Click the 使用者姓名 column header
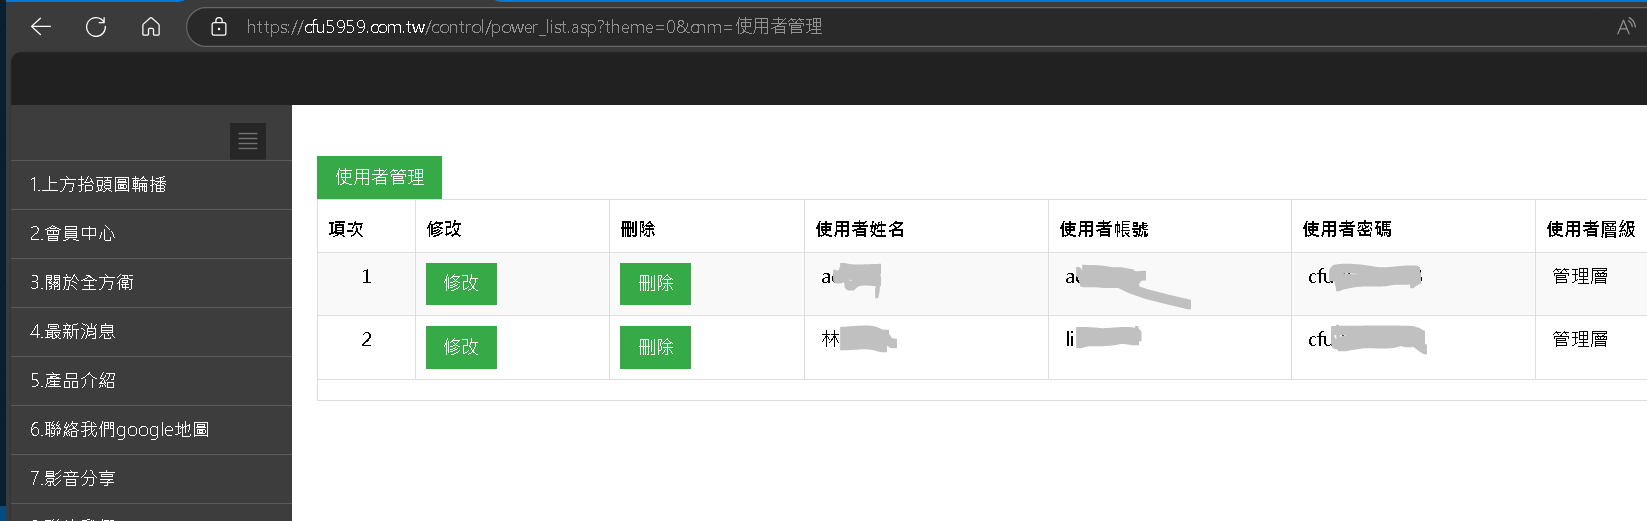The height and width of the screenshot is (521, 1647). (x=860, y=229)
